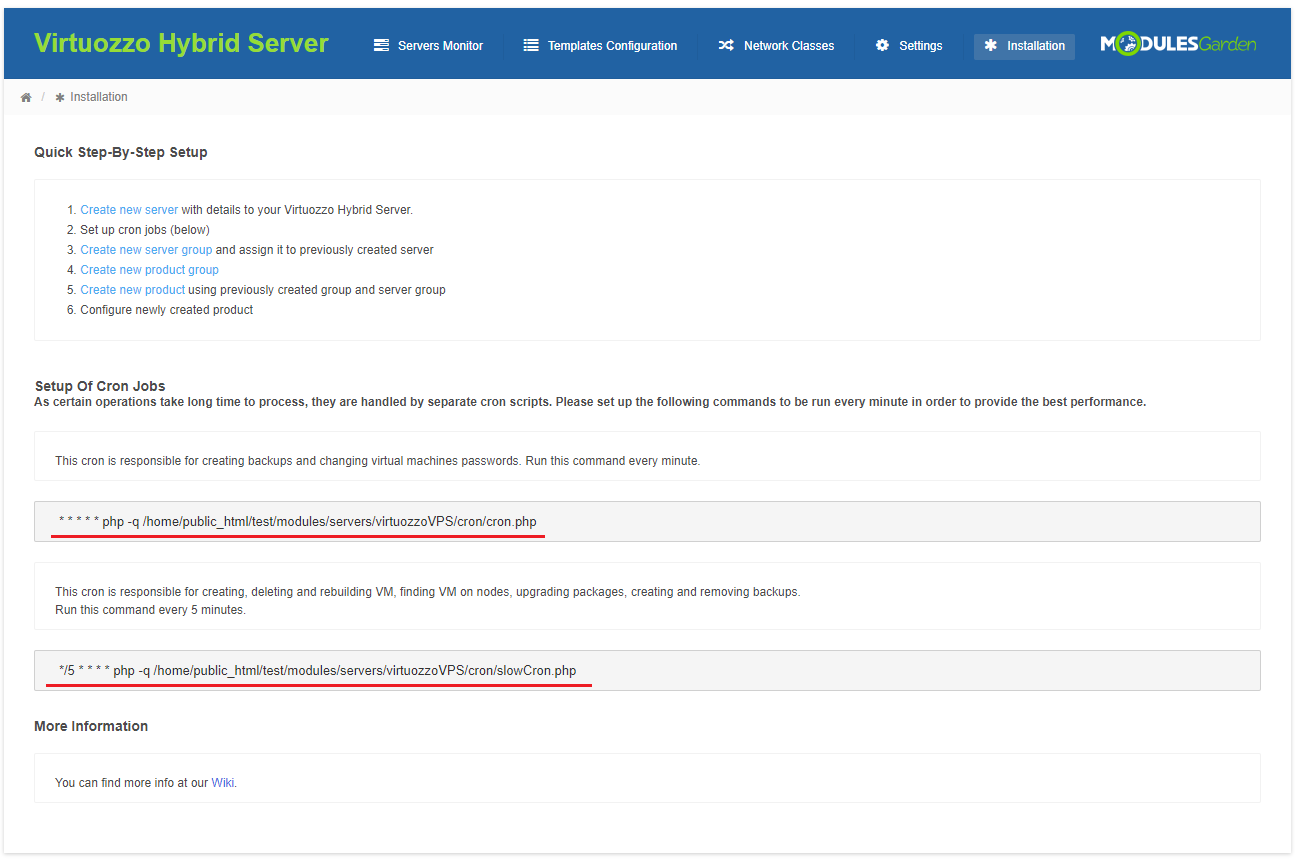Follow the Create new product link
The height and width of the screenshot is (860, 1295).
coord(132,290)
